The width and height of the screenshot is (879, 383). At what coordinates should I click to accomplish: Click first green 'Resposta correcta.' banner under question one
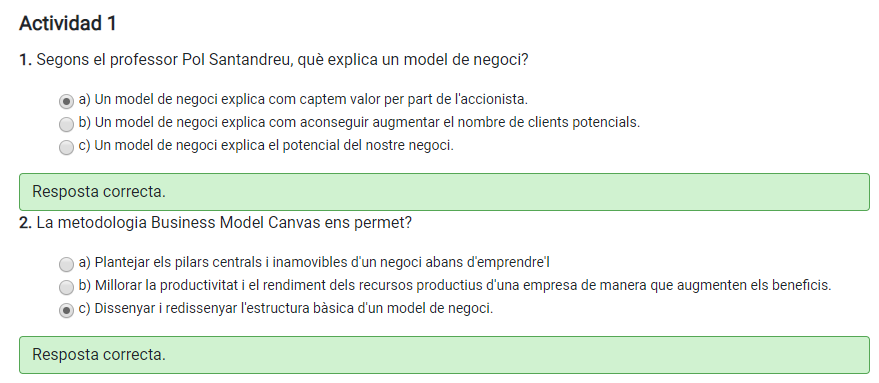coord(444,192)
